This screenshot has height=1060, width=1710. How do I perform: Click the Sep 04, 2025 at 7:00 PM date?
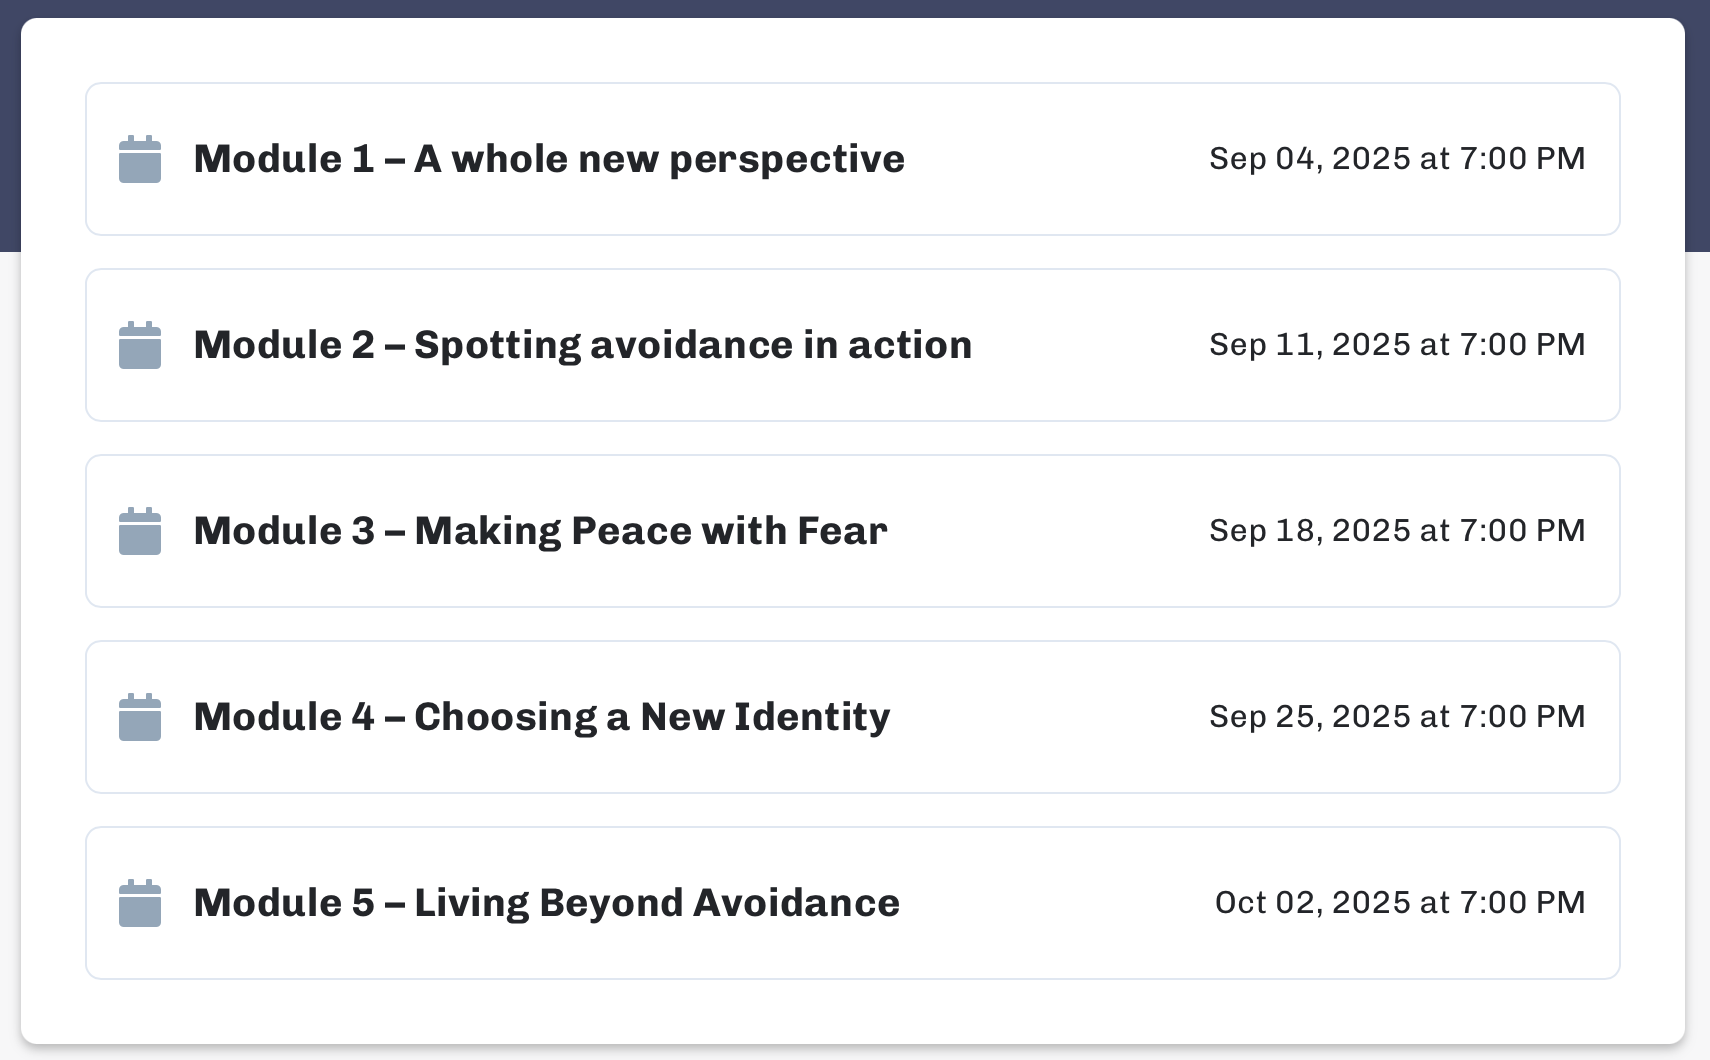(x=1397, y=158)
